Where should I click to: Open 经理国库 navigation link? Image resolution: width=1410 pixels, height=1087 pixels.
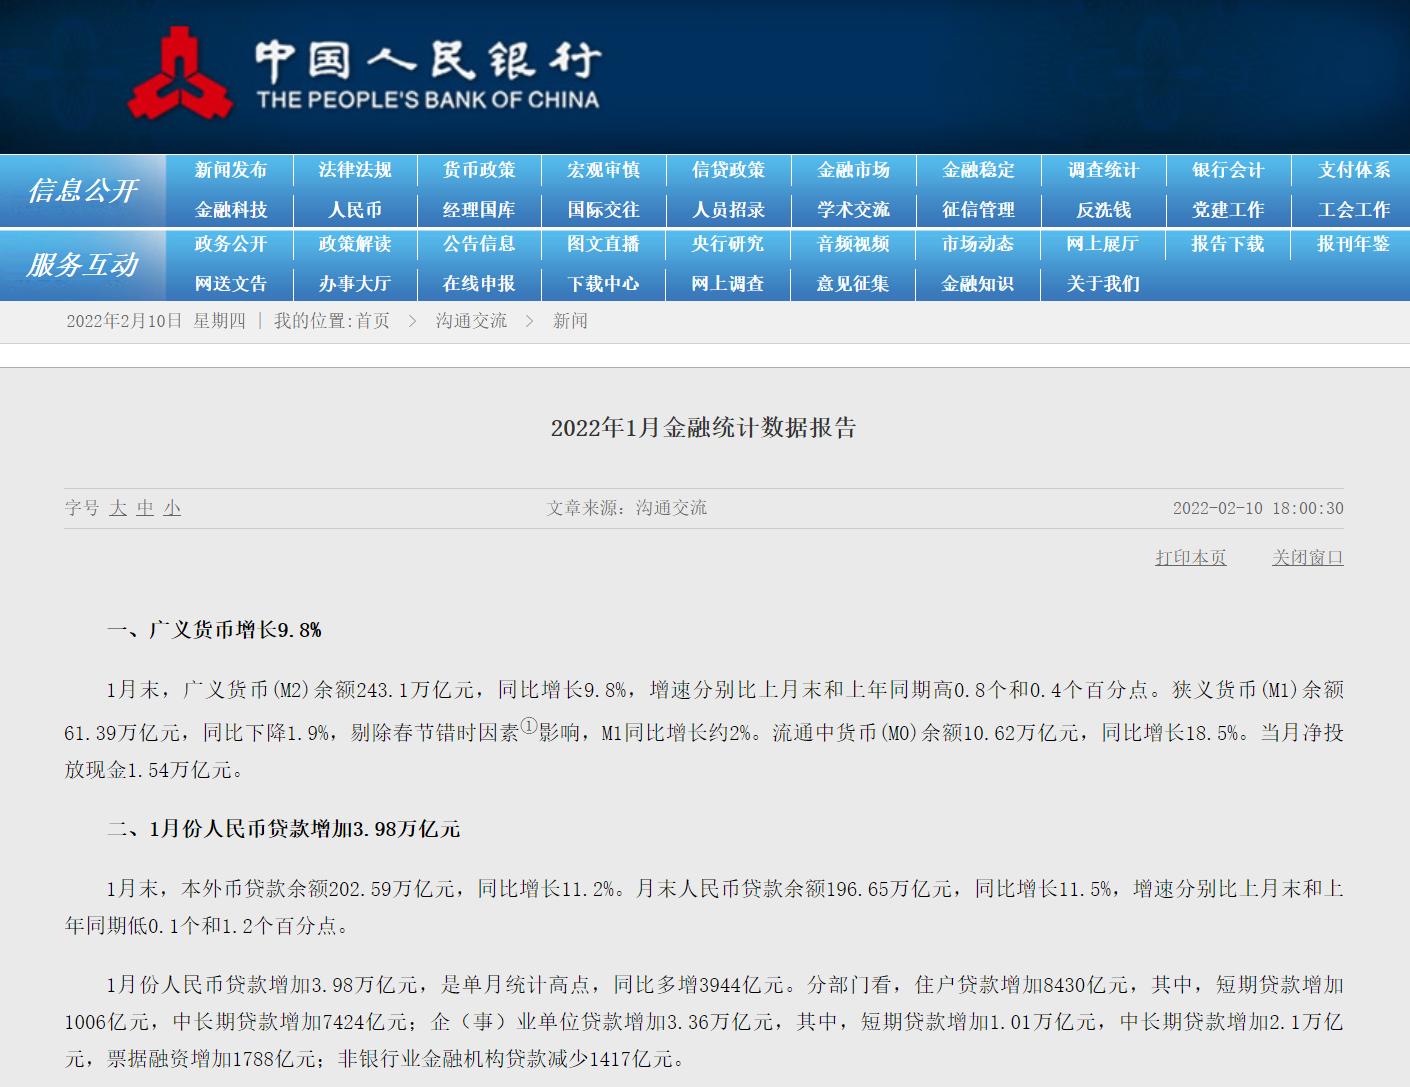(x=479, y=210)
